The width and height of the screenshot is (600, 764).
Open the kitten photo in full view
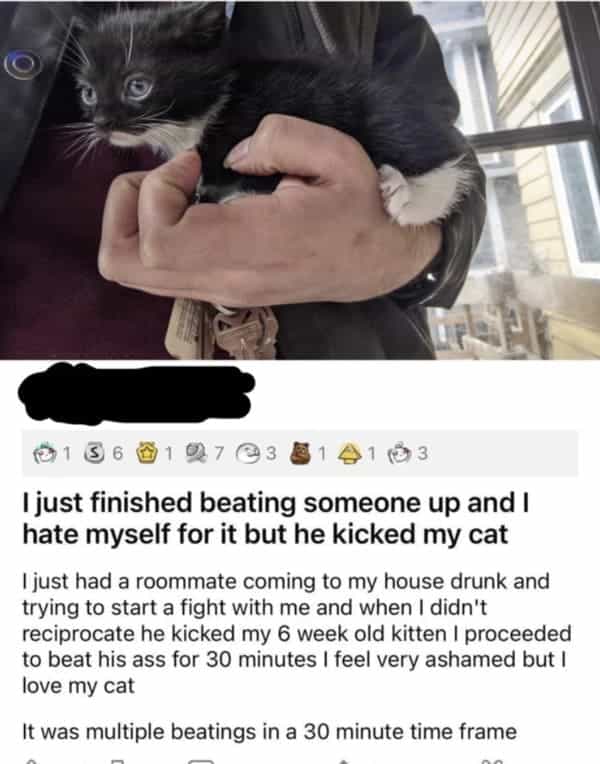pos(300,180)
